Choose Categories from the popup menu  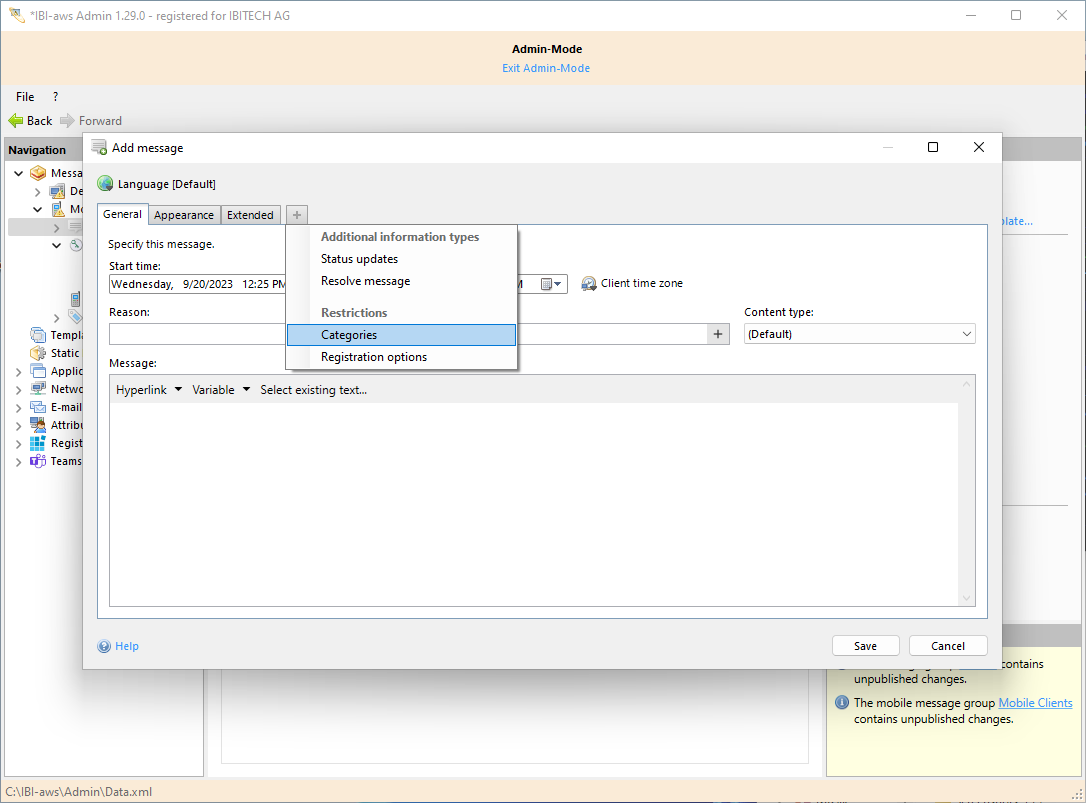click(349, 335)
